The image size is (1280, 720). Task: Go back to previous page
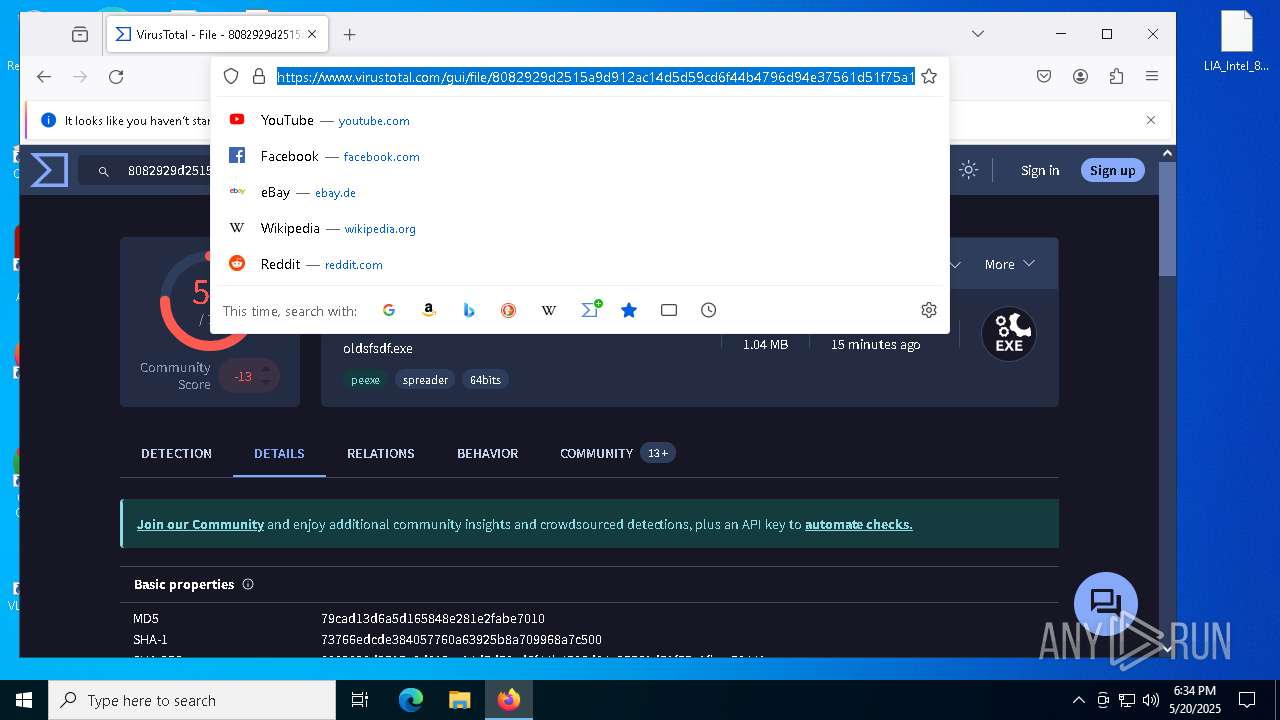[x=44, y=77]
